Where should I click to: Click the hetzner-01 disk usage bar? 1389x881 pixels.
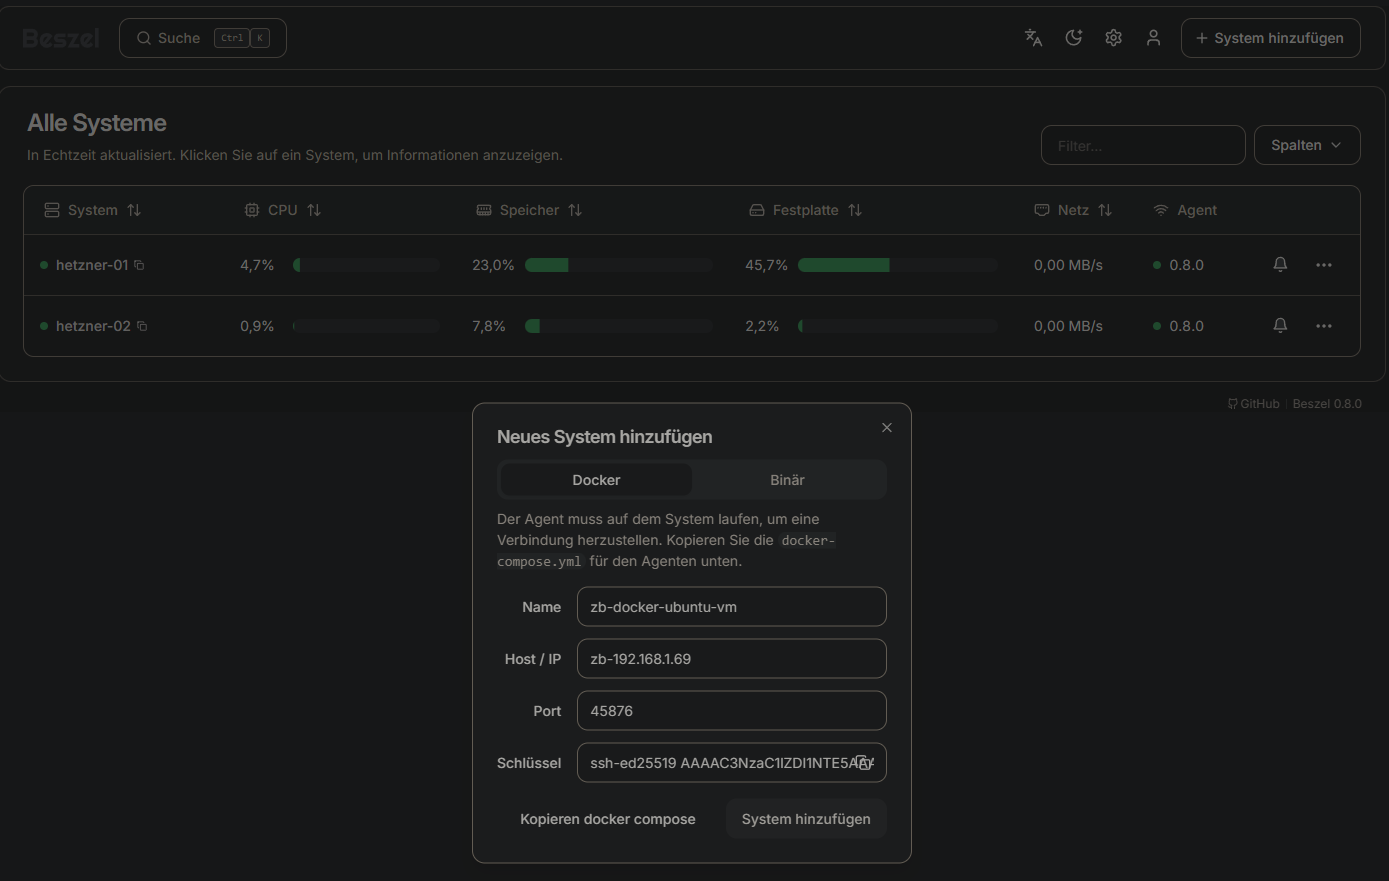point(897,265)
